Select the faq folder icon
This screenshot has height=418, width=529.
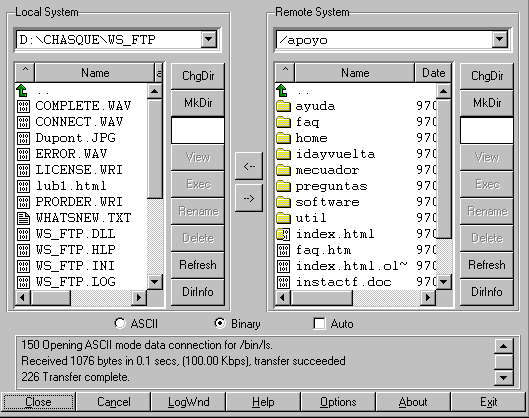283,122
